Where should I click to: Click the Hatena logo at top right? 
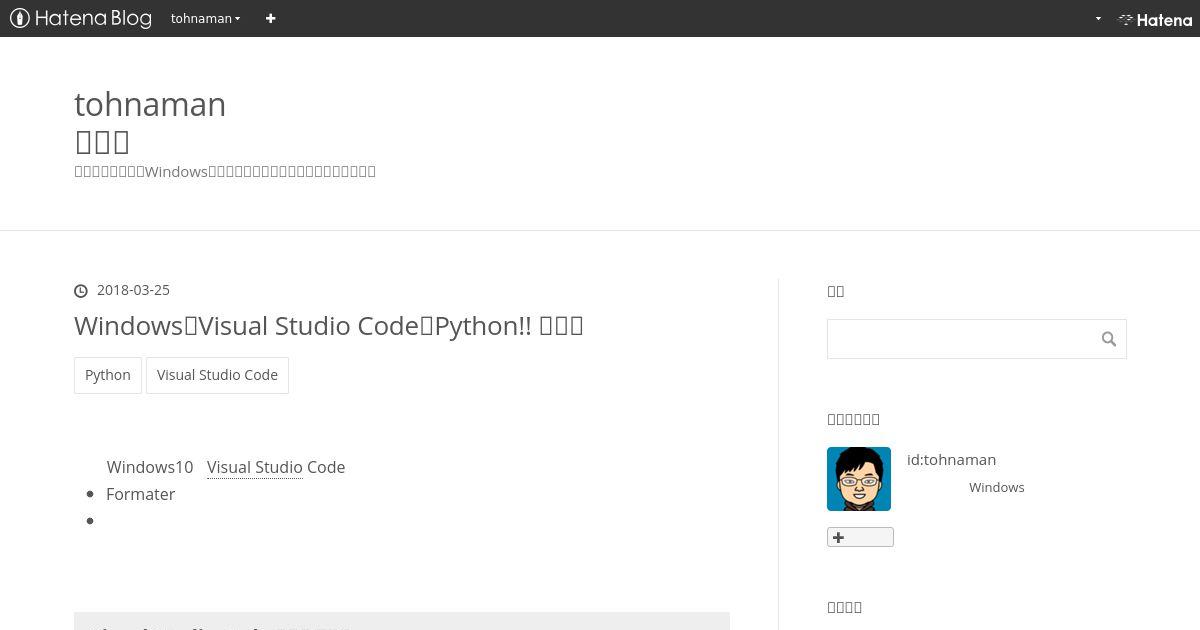tap(1155, 19)
